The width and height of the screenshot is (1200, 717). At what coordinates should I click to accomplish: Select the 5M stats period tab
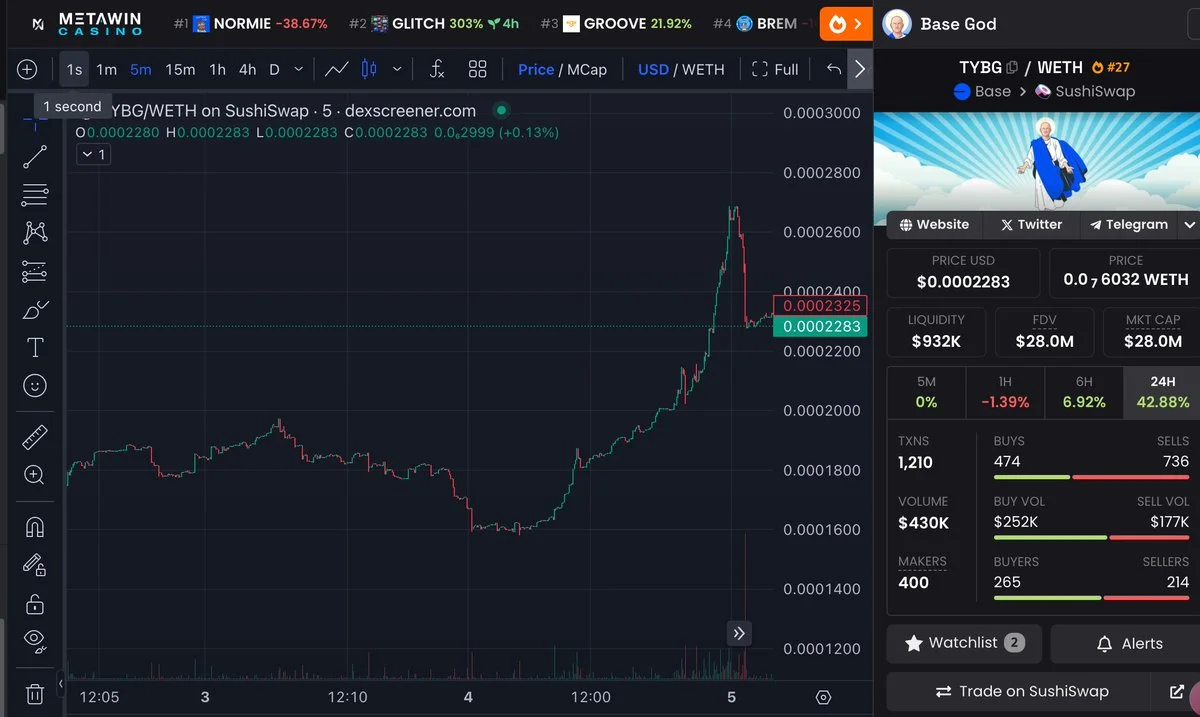click(x=927, y=392)
